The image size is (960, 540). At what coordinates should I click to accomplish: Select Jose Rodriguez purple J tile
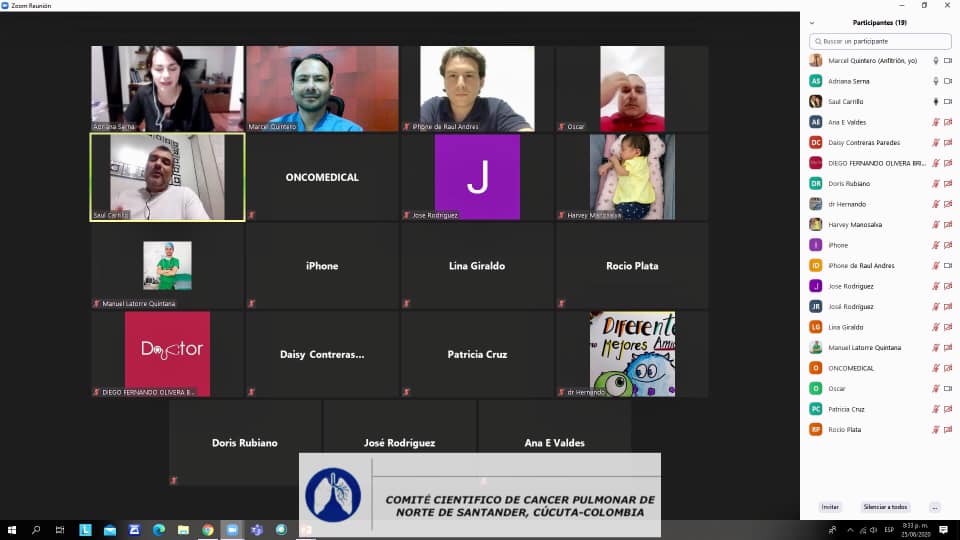coord(478,178)
